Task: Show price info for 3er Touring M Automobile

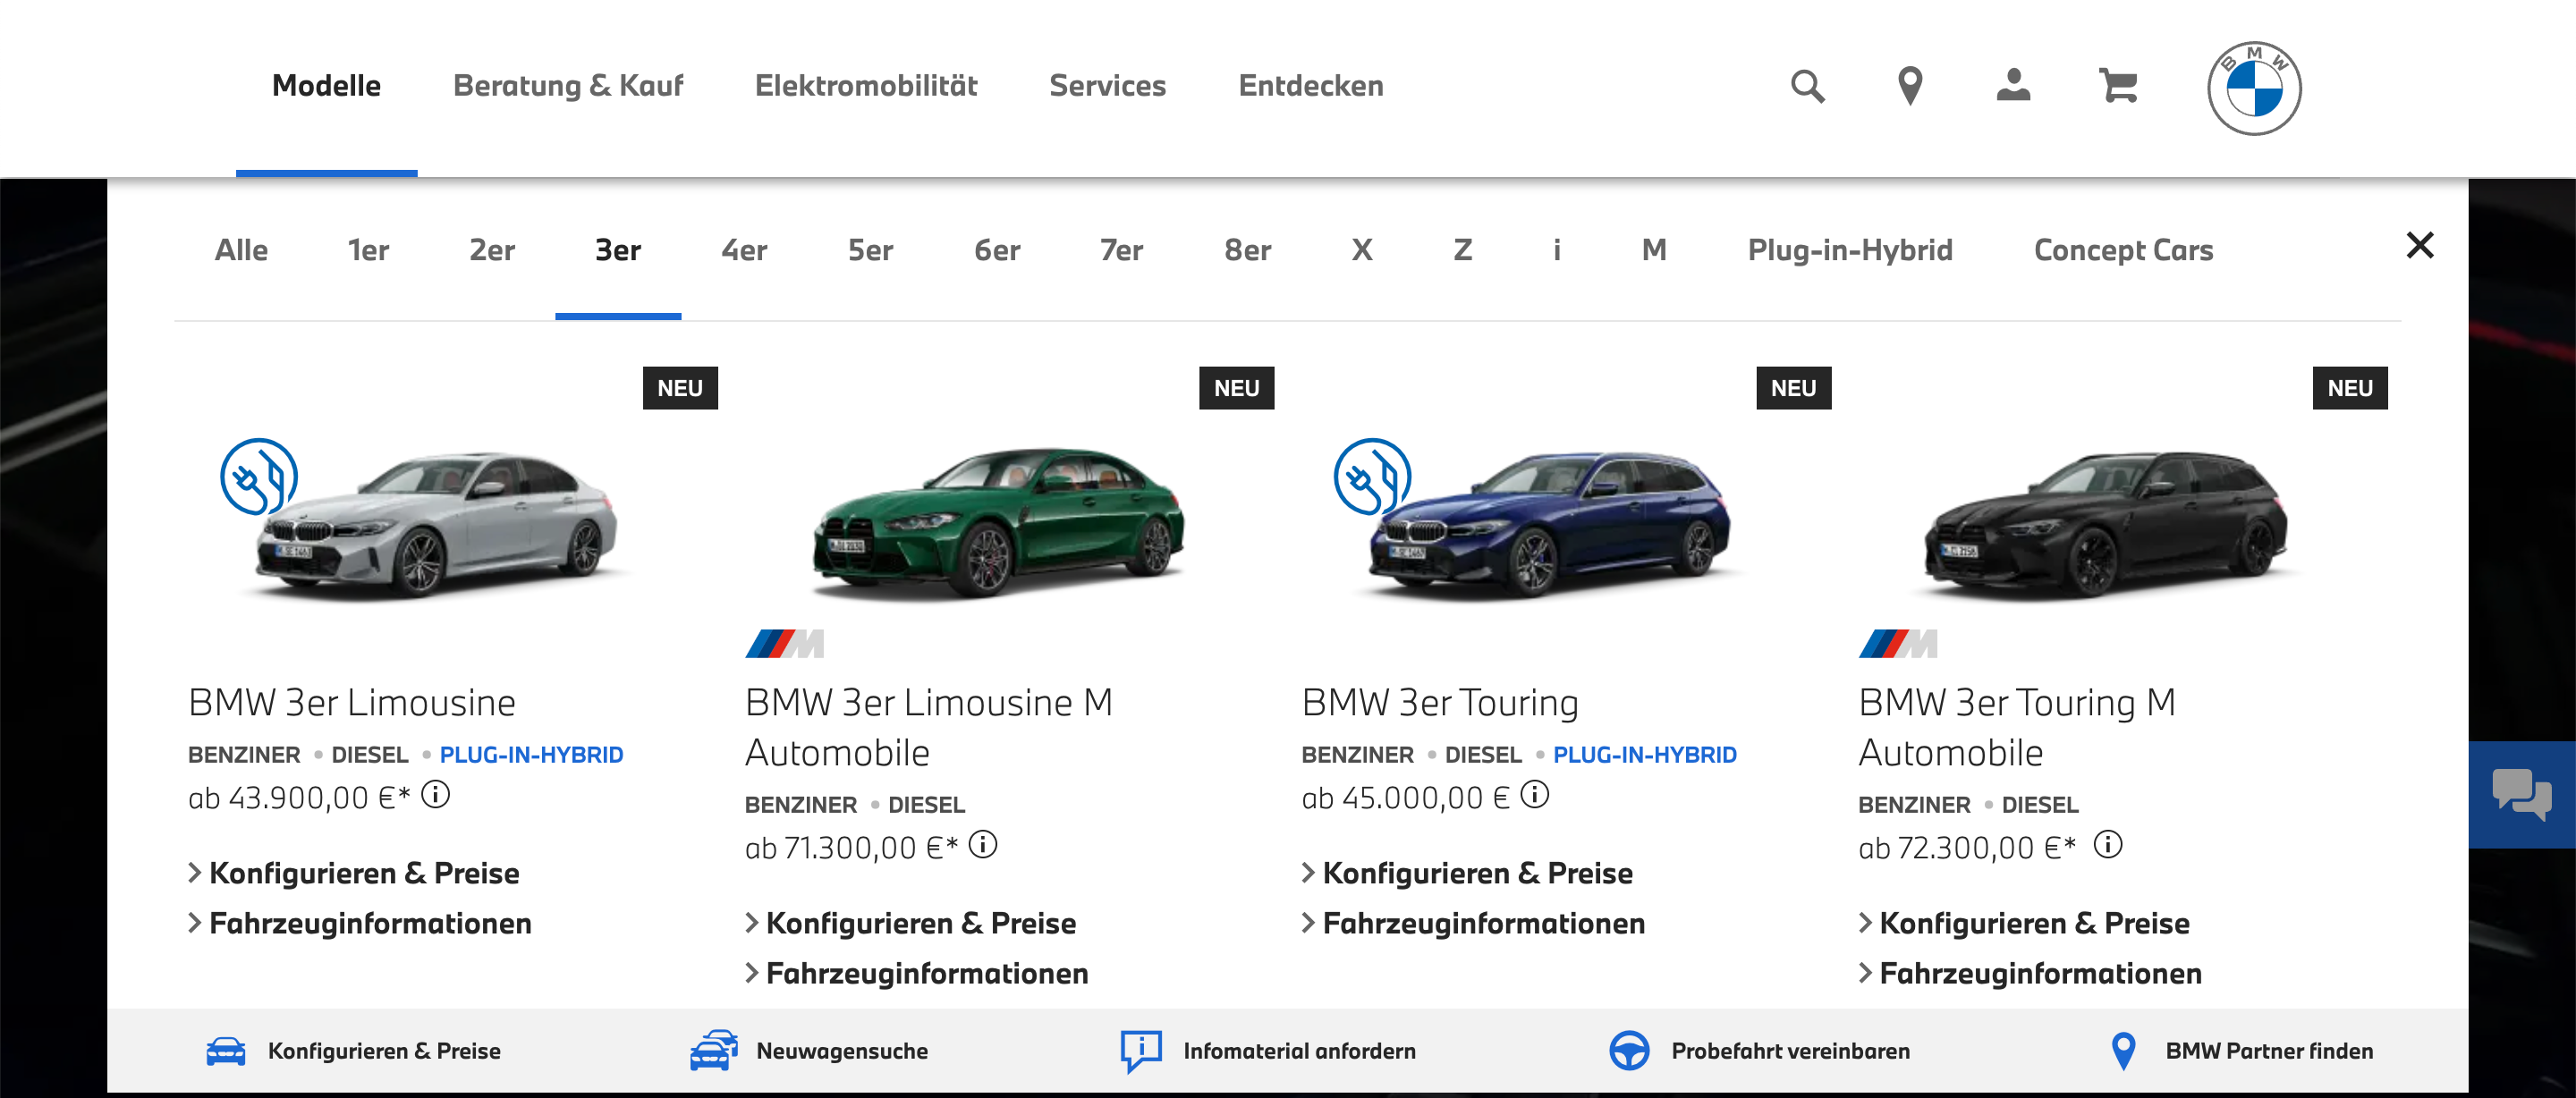Action: pyautogui.click(x=2108, y=845)
